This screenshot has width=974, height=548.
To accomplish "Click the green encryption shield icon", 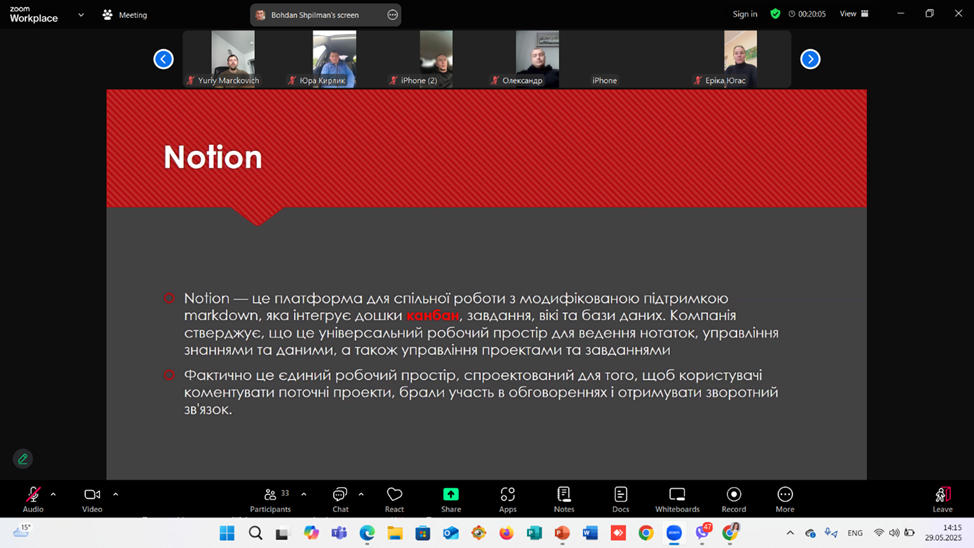I will pyautogui.click(x=775, y=14).
